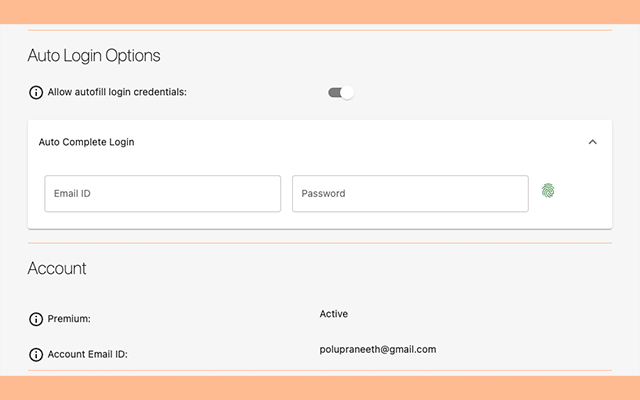The image size is (640, 400).
Task: Click the Premium label text
Action: [x=69, y=319]
